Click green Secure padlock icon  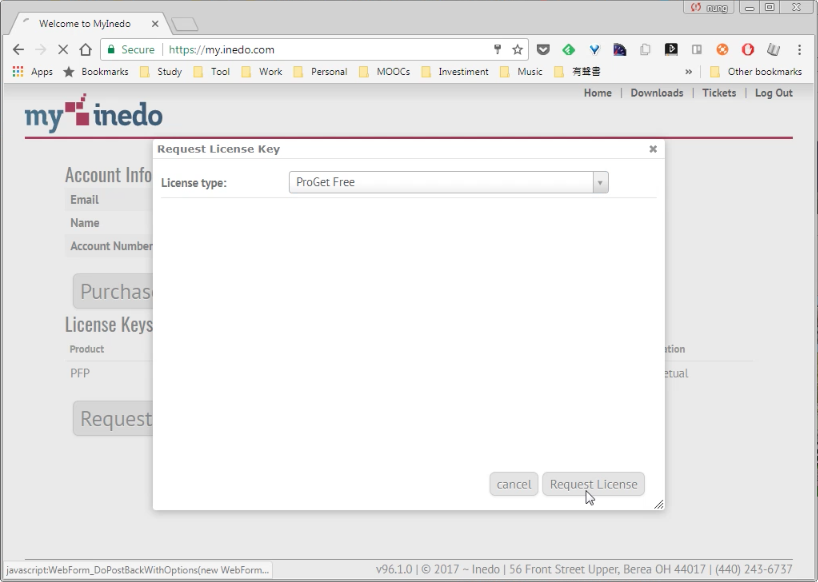click(x=111, y=50)
